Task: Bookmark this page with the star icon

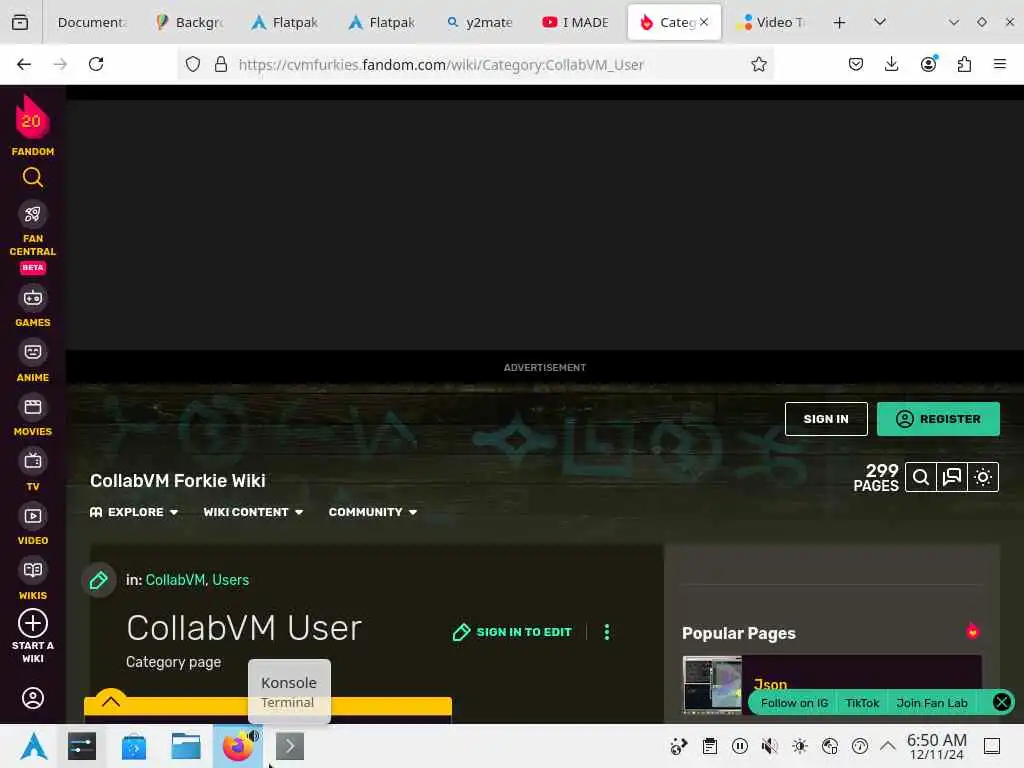Action: tap(759, 64)
